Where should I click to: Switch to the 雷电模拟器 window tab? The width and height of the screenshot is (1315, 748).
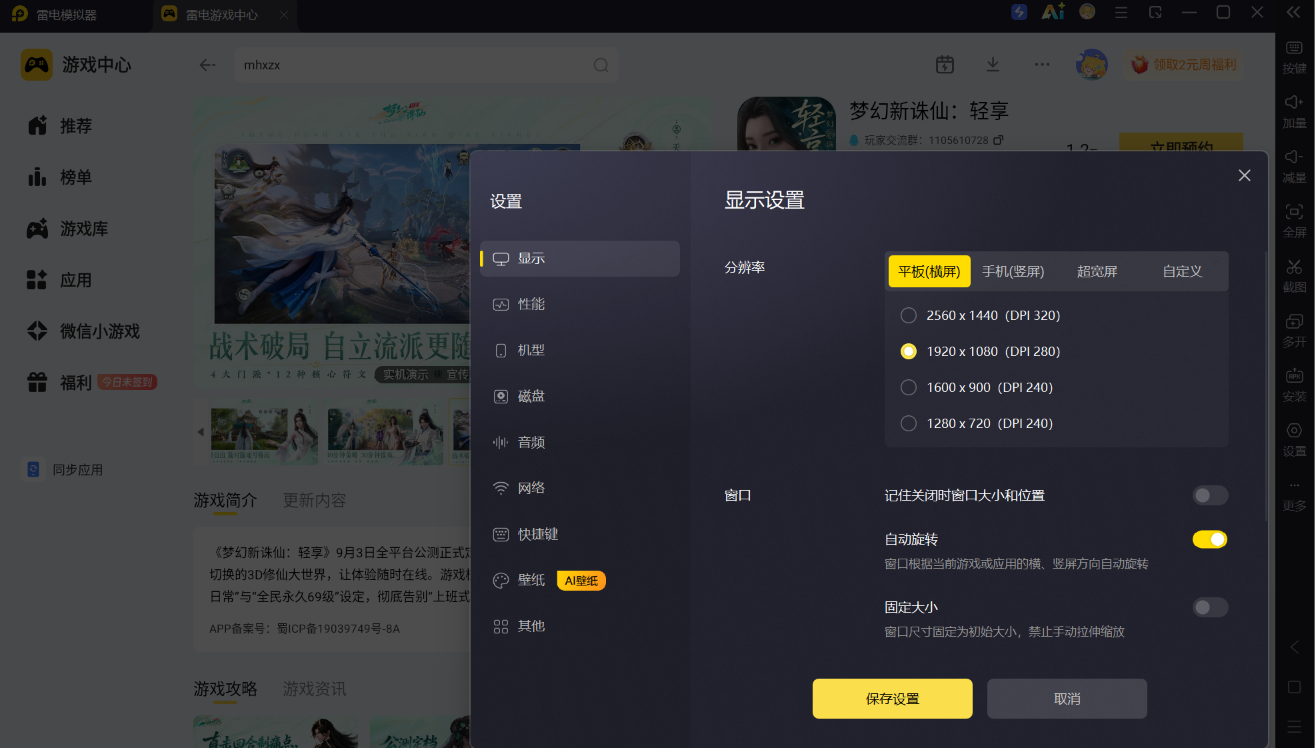pos(66,14)
